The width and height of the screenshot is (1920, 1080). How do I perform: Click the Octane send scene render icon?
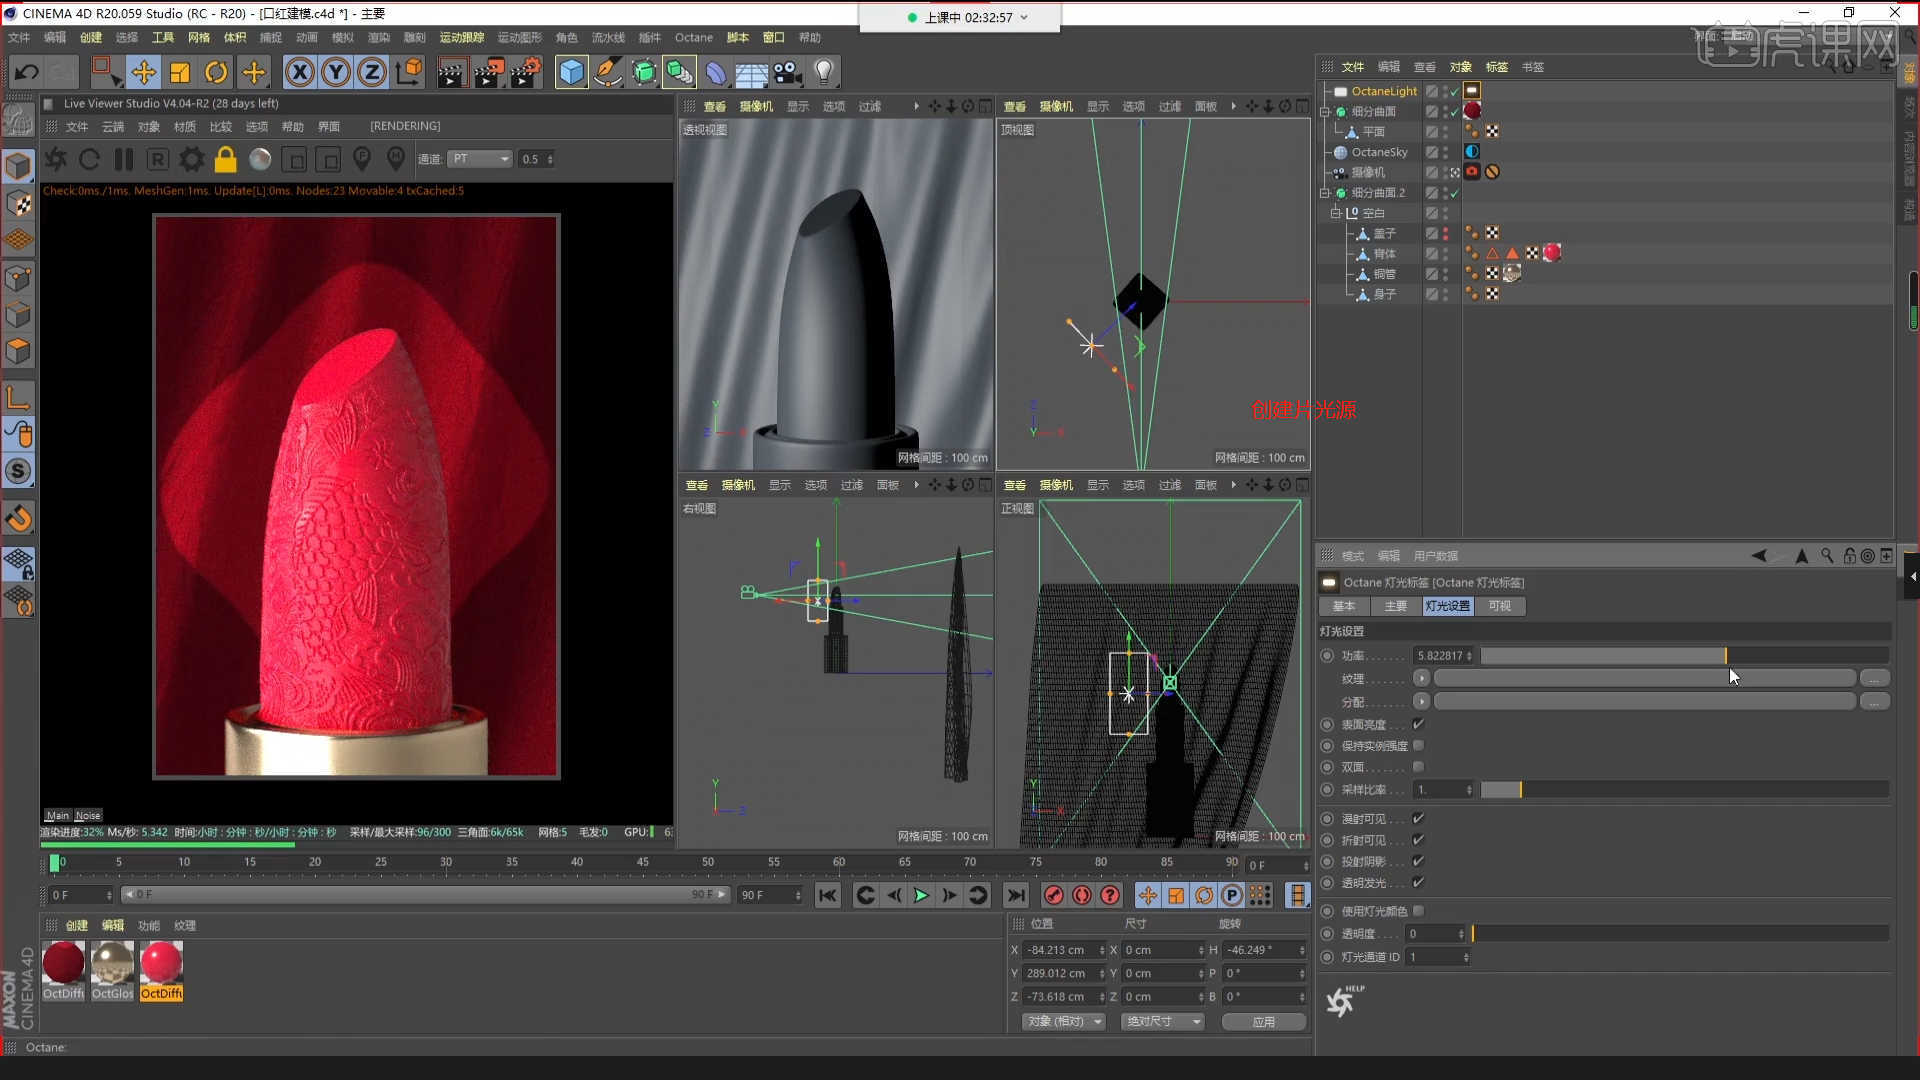(56, 159)
